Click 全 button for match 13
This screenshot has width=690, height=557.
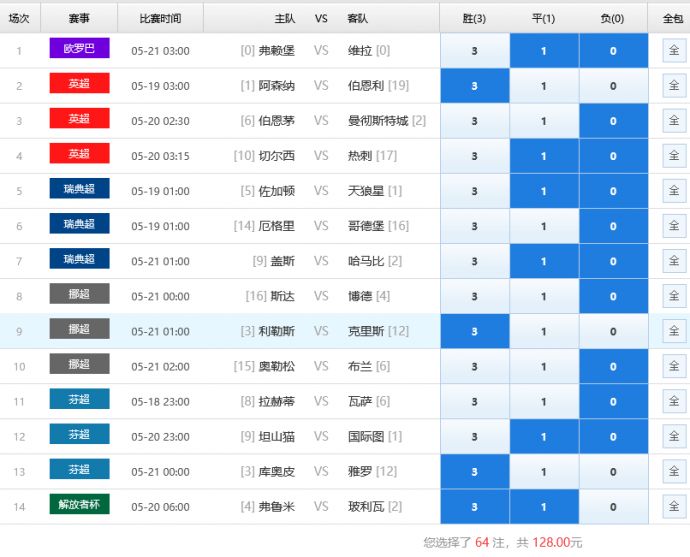[x=674, y=472]
